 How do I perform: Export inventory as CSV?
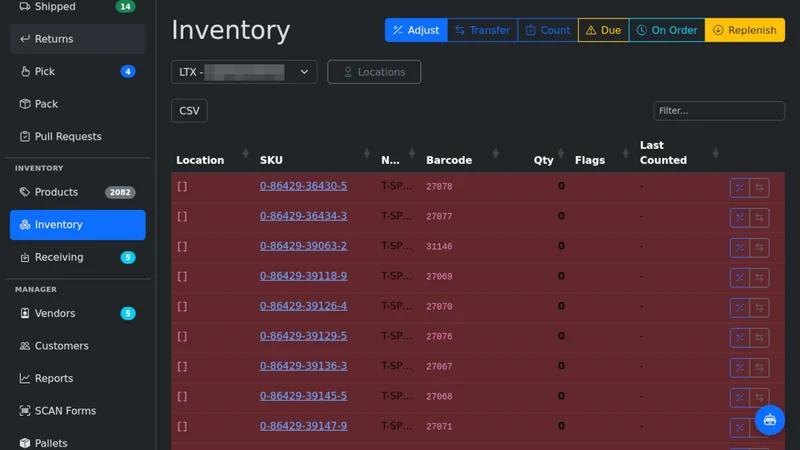click(x=189, y=111)
